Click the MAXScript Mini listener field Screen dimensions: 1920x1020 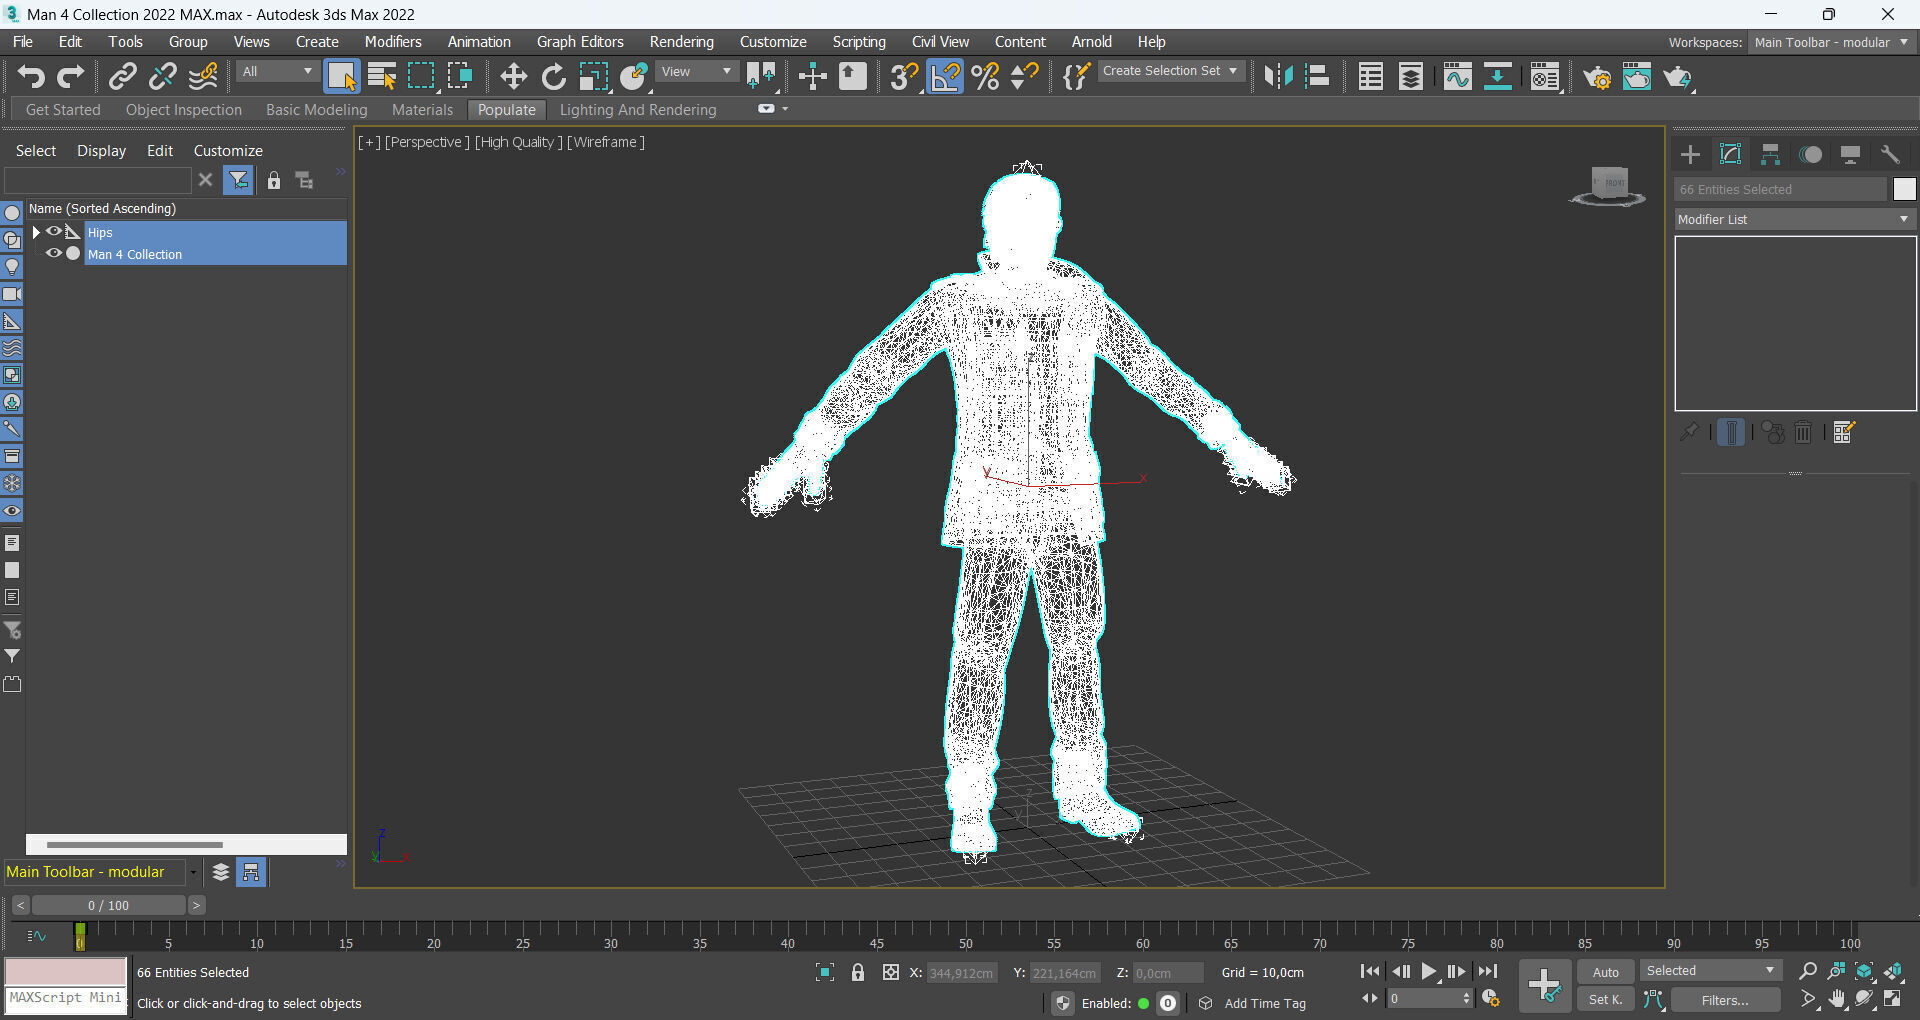coord(66,998)
